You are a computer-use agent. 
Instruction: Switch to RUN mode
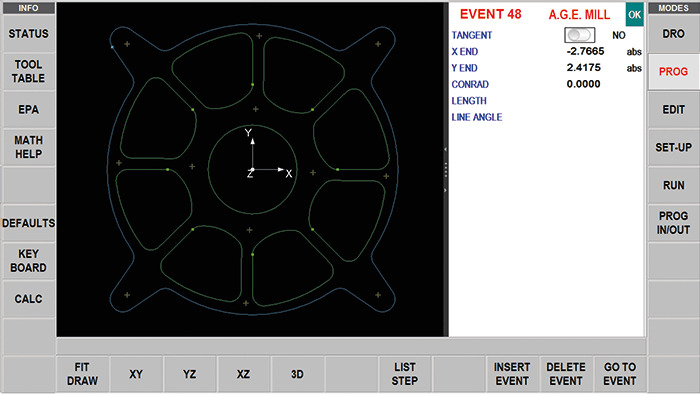click(673, 185)
